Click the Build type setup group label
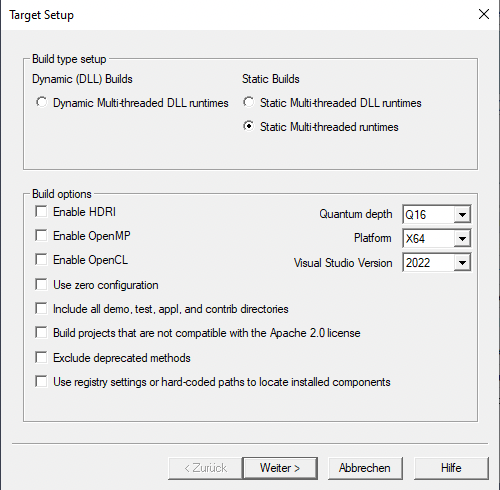The width and height of the screenshot is (500, 490). point(69,59)
